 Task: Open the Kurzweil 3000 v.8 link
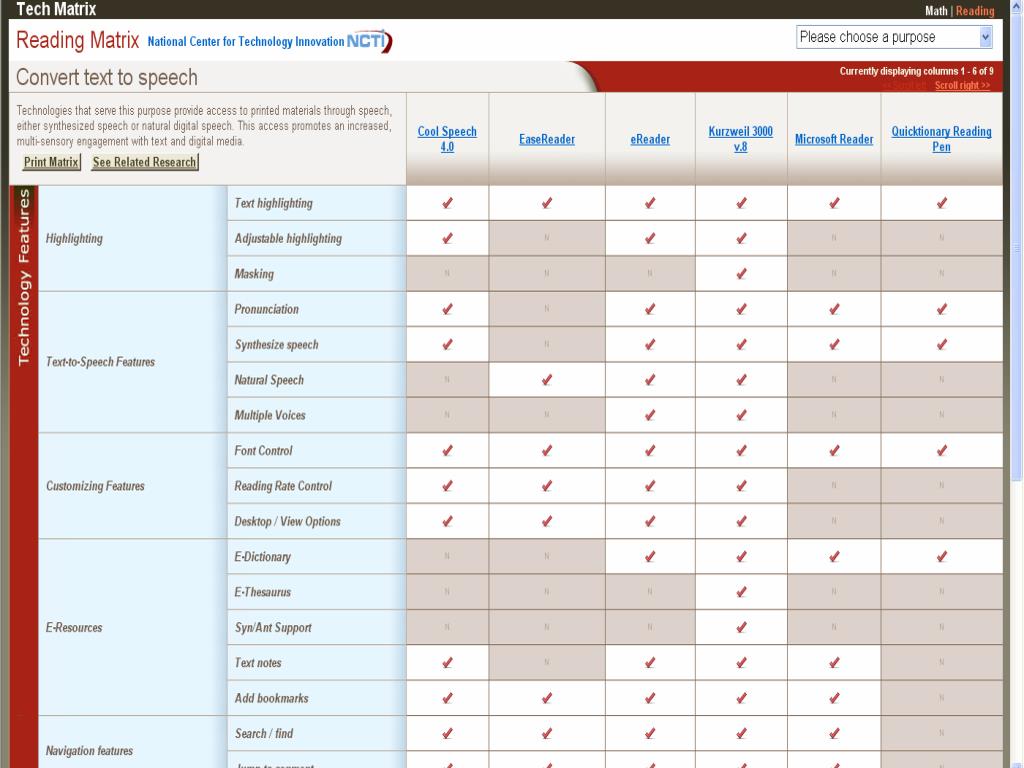(x=741, y=138)
